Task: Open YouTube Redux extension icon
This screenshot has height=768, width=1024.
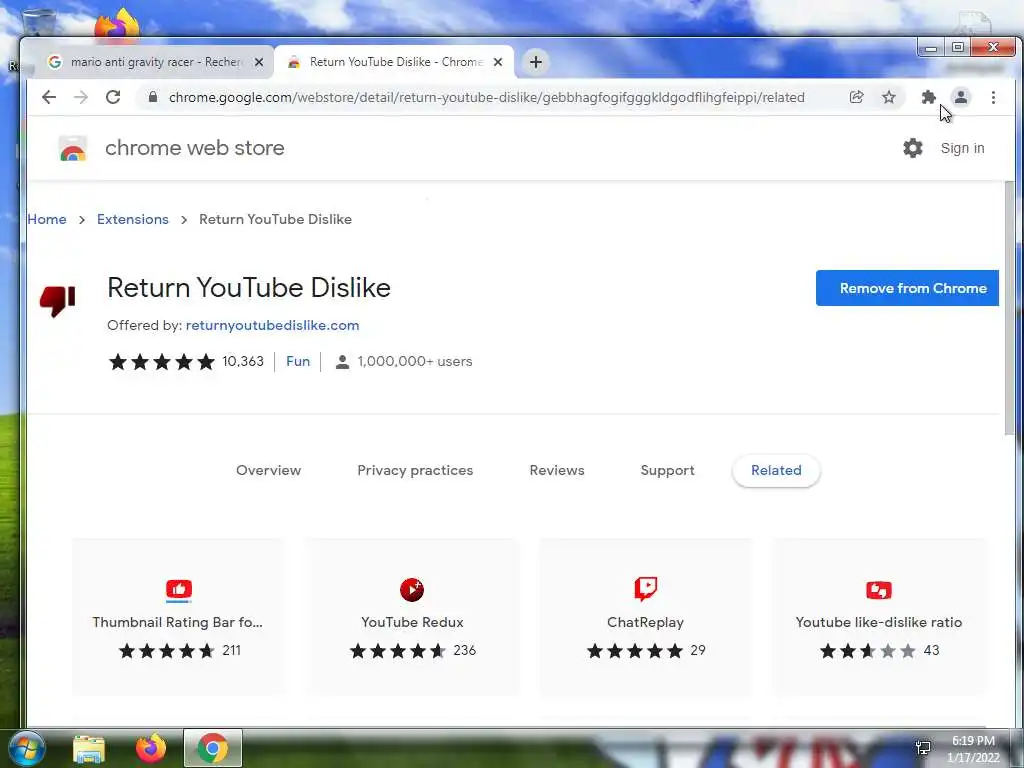Action: click(x=412, y=590)
